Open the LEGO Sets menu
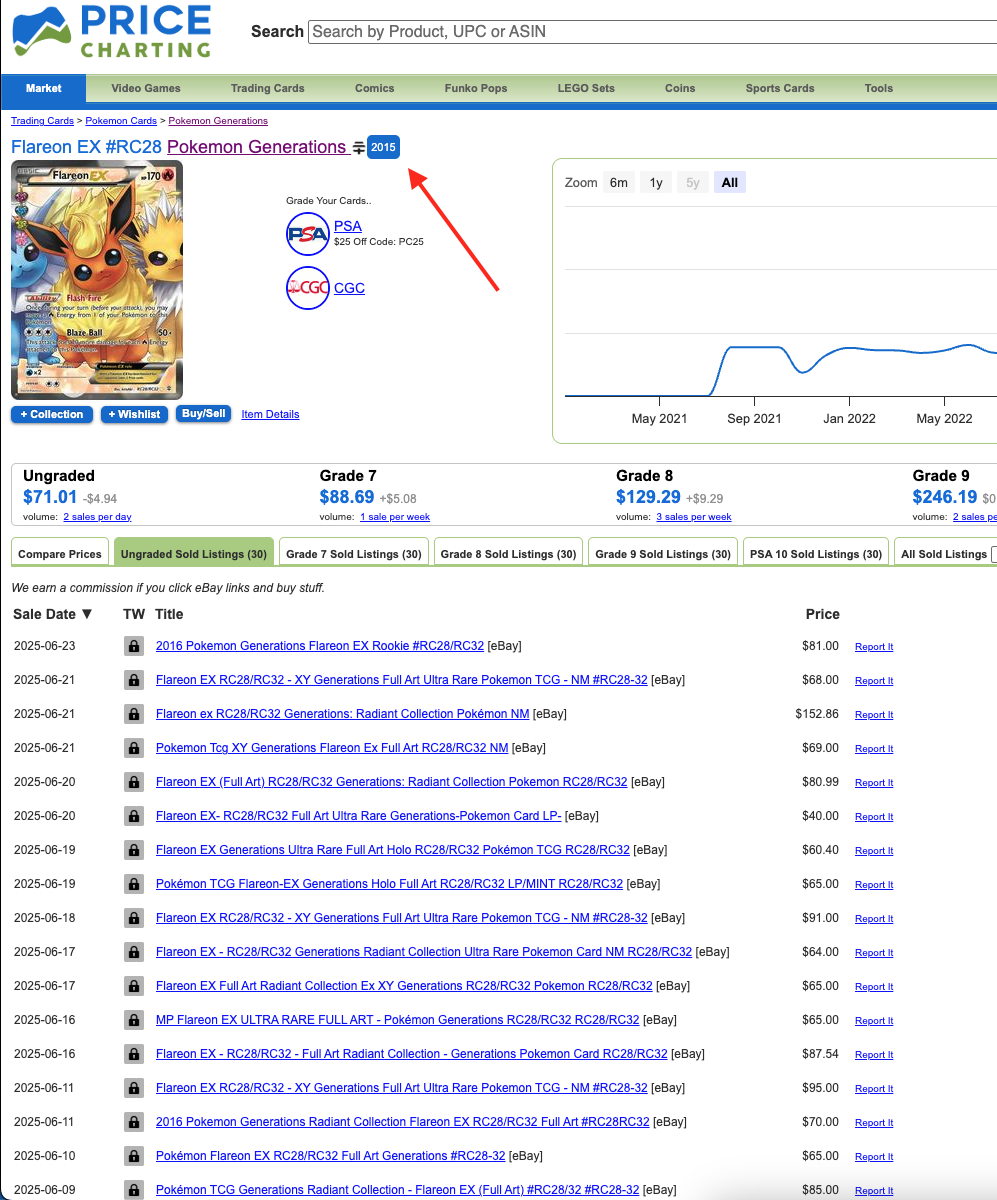997x1200 pixels. [x=586, y=88]
